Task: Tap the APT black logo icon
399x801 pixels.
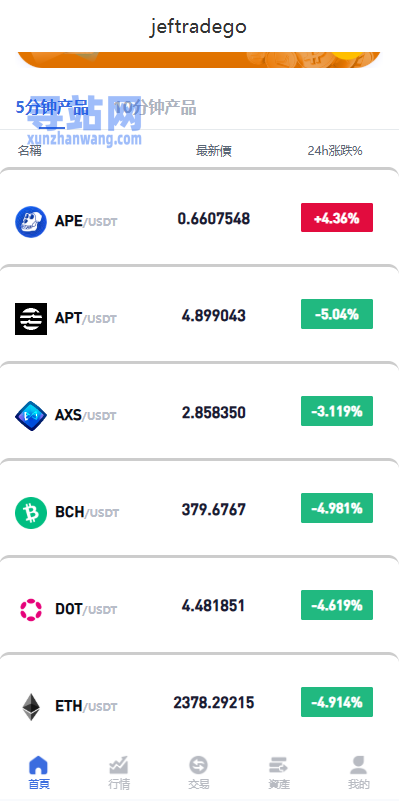Action: click(31, 319)
